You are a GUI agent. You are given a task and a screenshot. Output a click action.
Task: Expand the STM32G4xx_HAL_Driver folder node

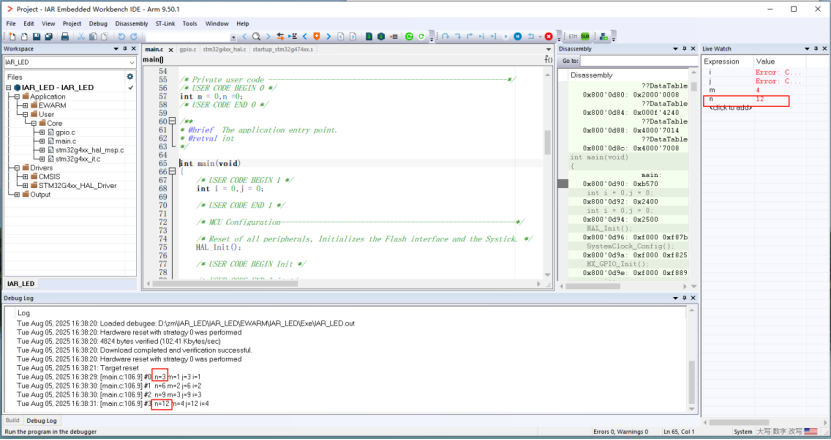25,186
